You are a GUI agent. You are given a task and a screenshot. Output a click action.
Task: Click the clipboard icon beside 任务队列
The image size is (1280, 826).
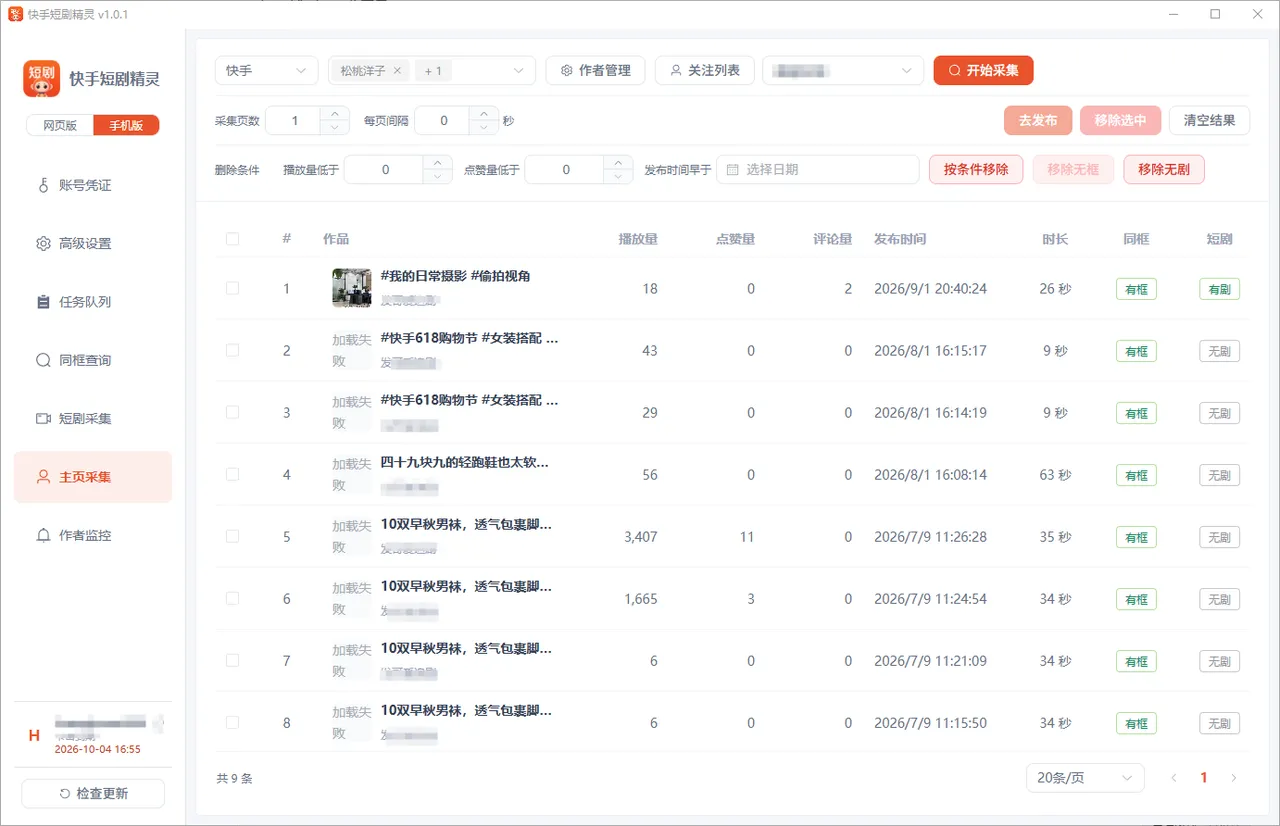[x=43, y=302]
